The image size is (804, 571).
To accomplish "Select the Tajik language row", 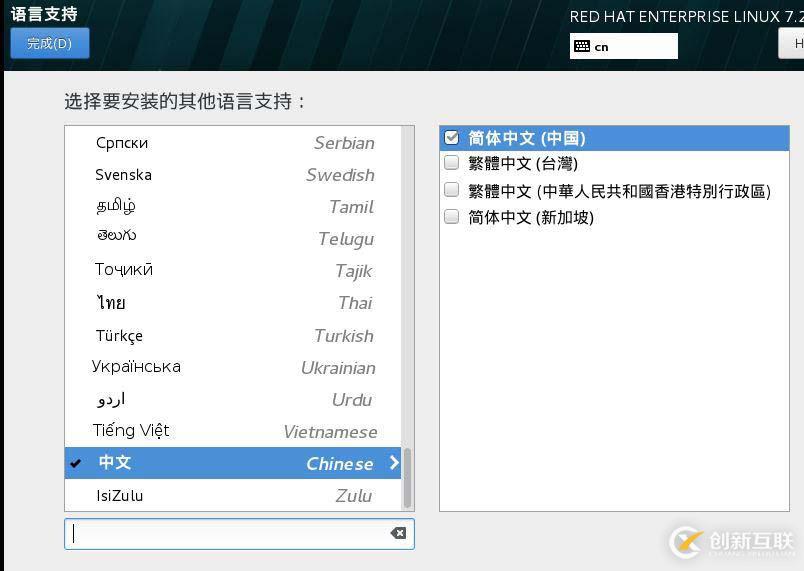I will [233, 270].
